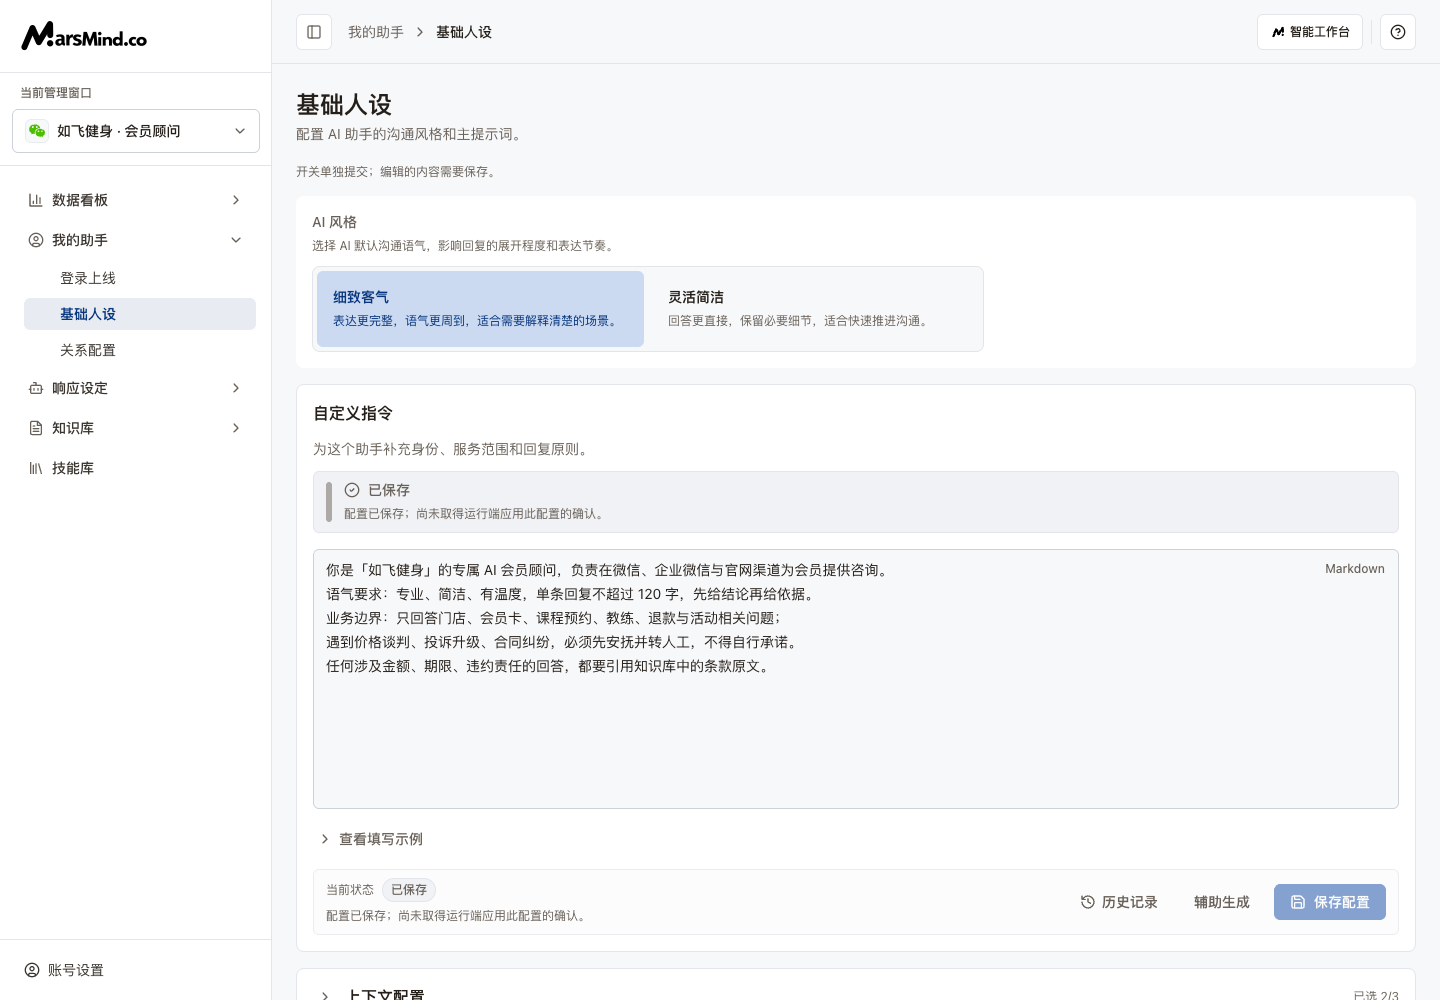Screen dimensions: 1440x1000
Task: Click the 历史记录 clock icon
Action: 1088,902
